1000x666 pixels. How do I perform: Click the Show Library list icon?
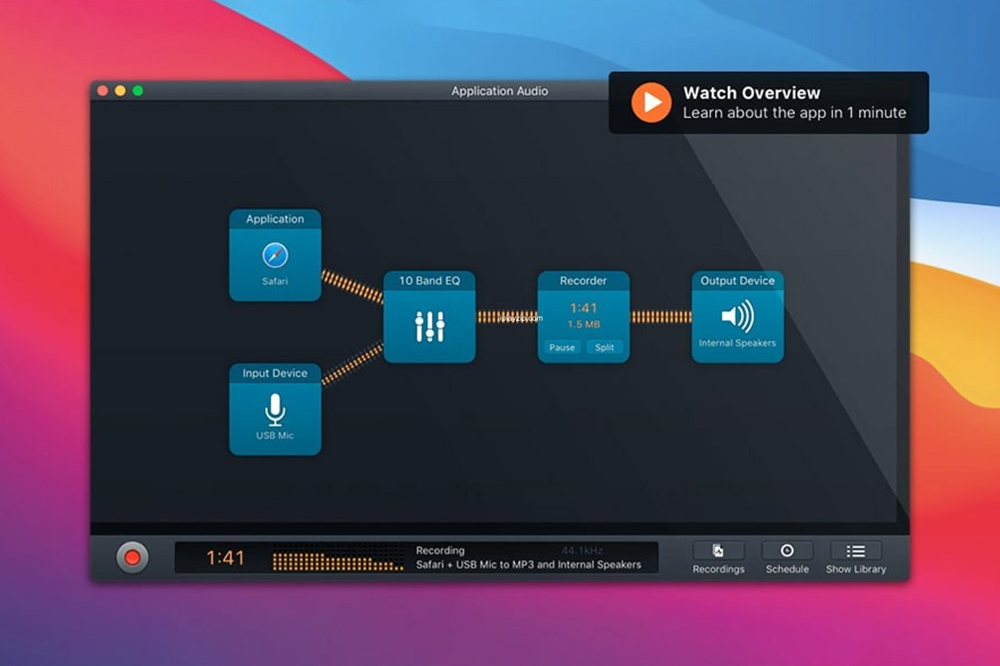click(x=856, y=551)
